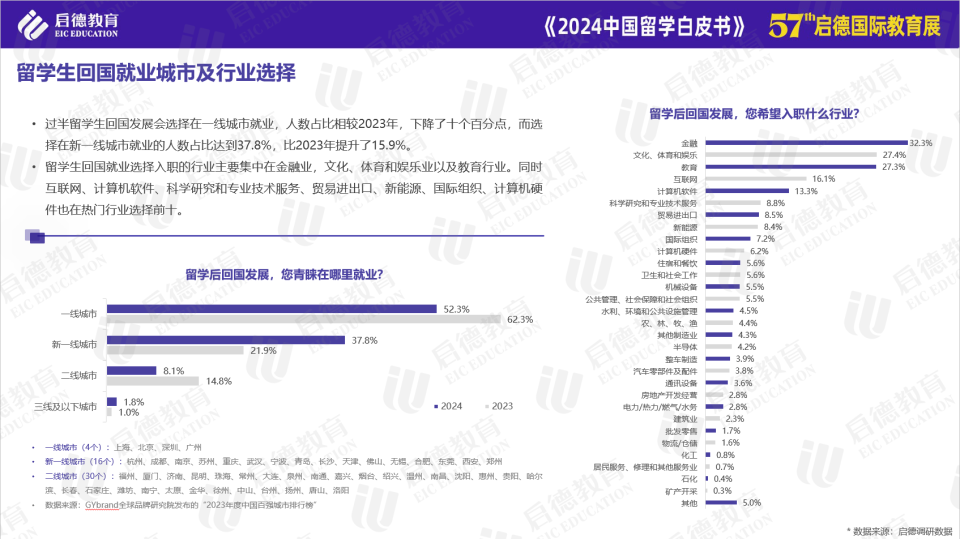Click the 贸易进出口 industry label
The width and height of the screenshot is (960, 539).
[x=677, y=215]
